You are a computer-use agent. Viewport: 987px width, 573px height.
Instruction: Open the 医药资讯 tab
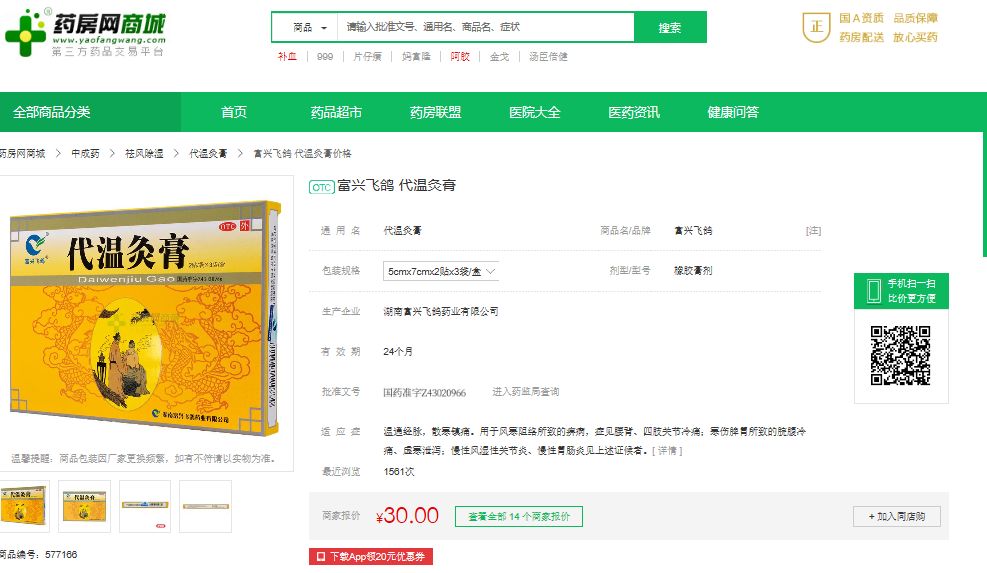634,112
